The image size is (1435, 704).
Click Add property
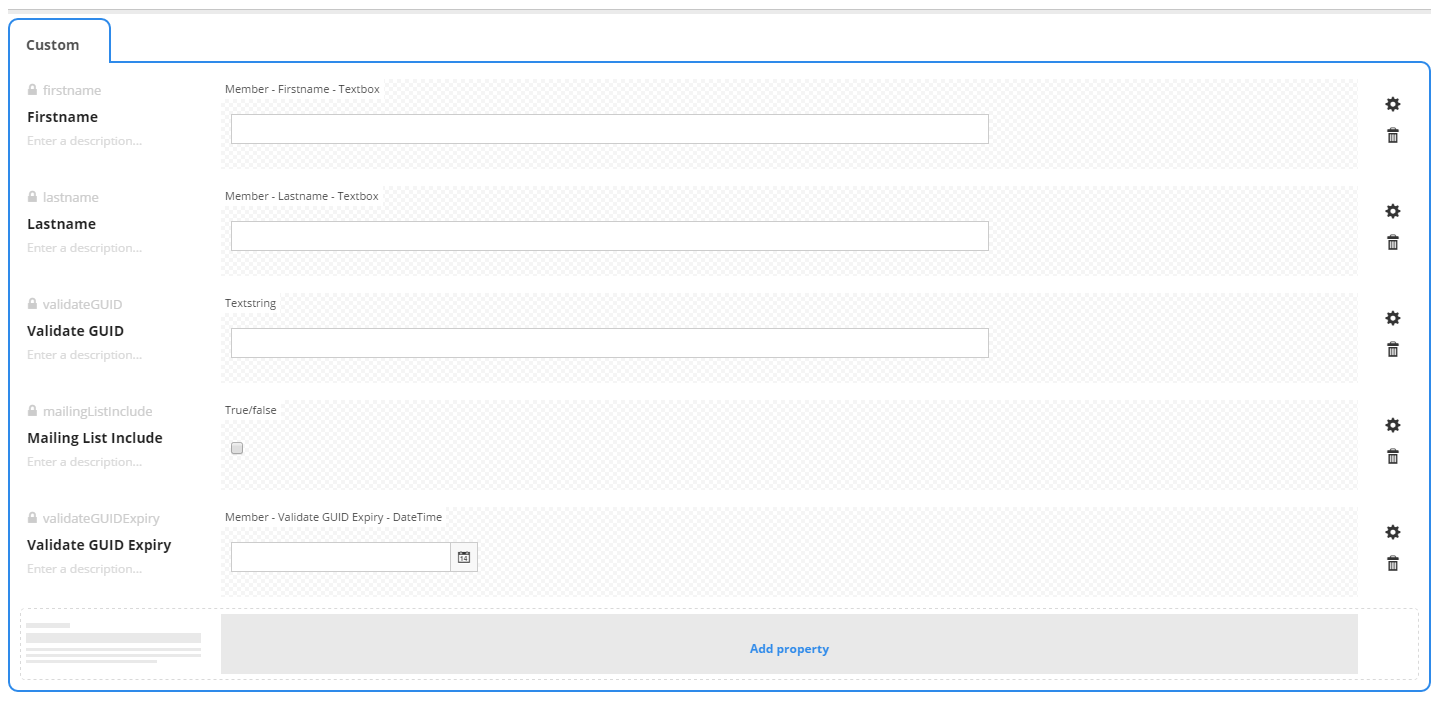(789, 644)
